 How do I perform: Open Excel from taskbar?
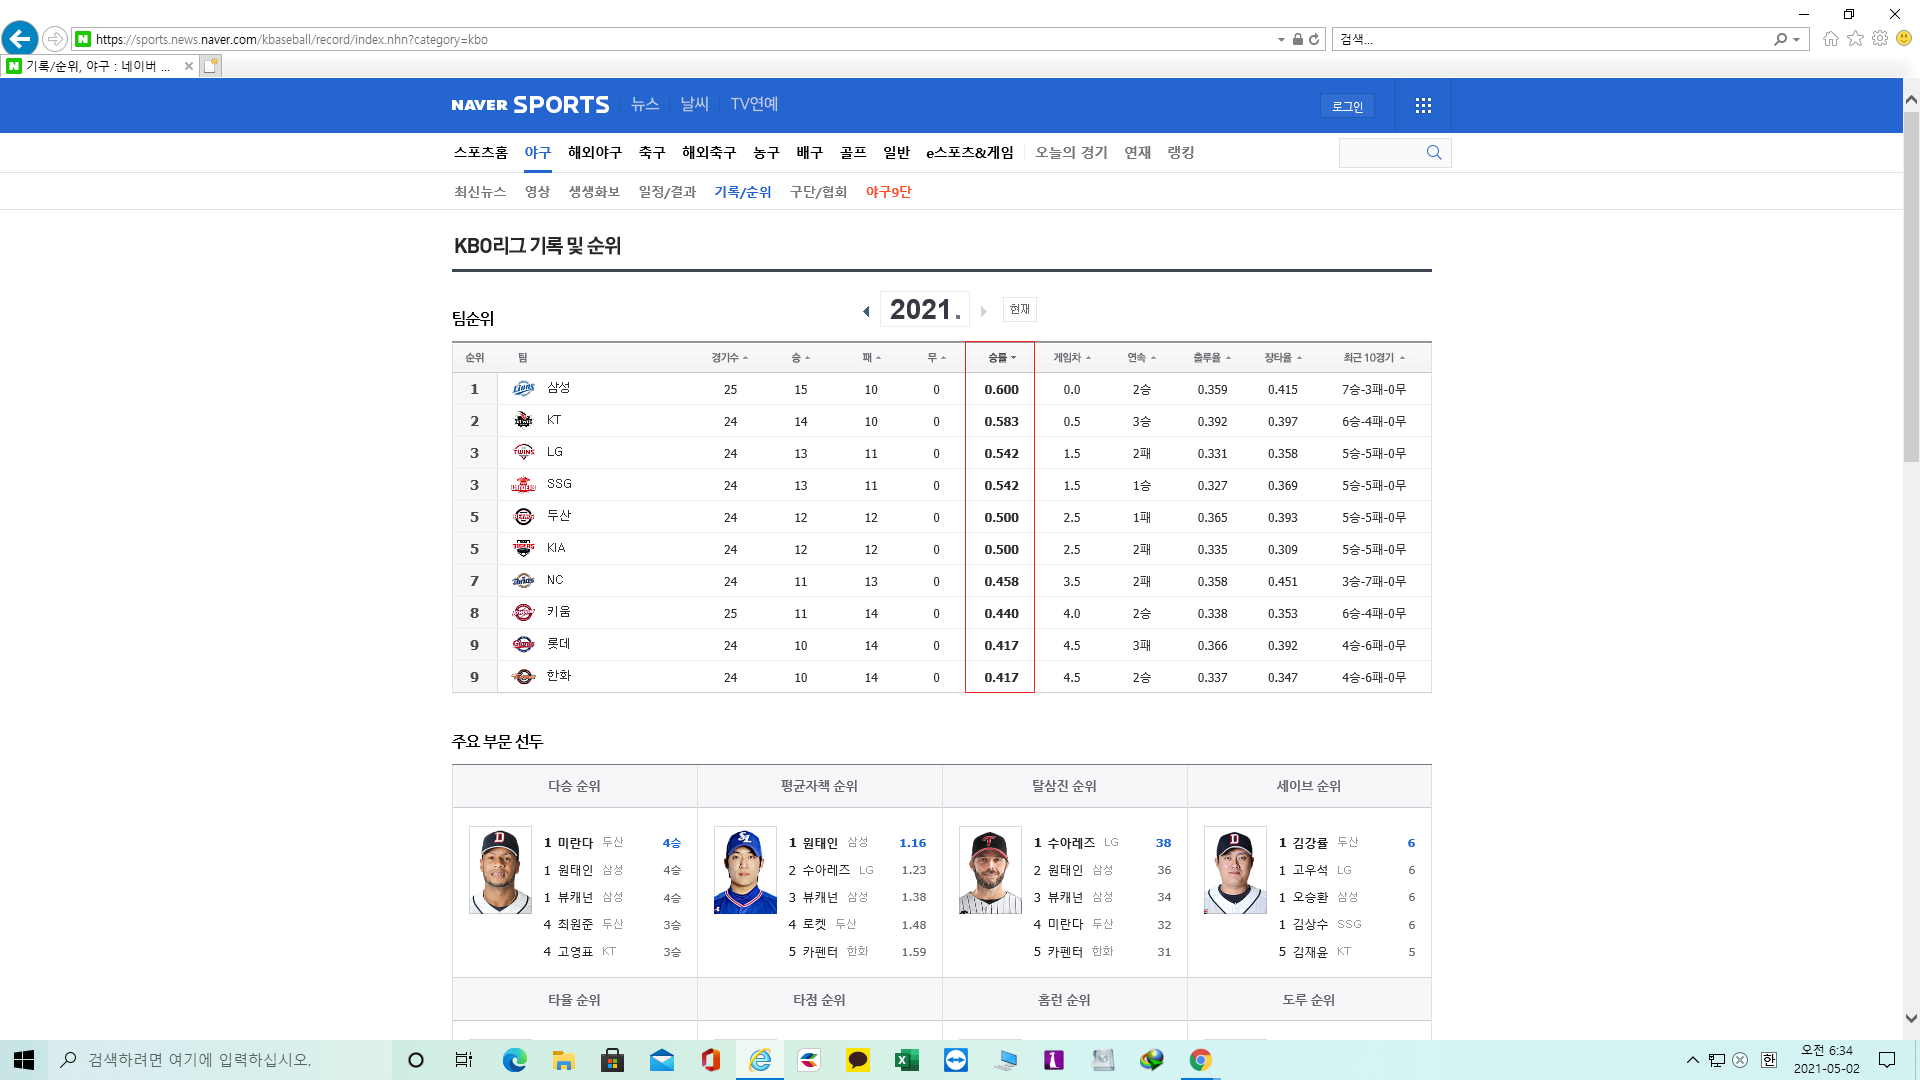(x=906, y=1060)
